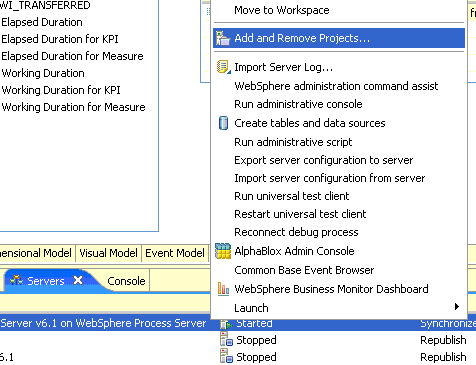Expand the Launch submenu arrow
Image resolution: width=476 pixels, height=365 pixels.
(457, 307)
